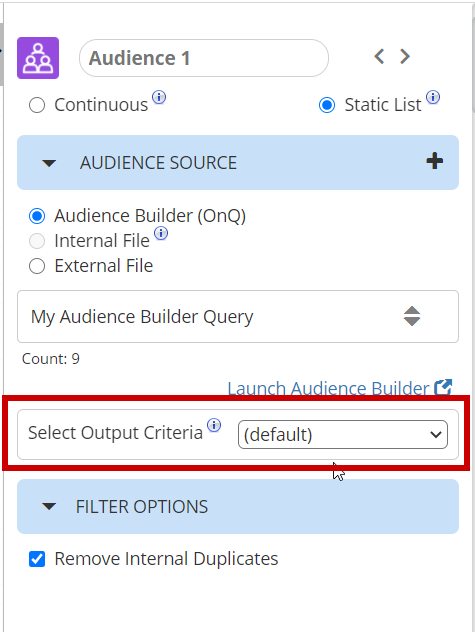The image size is (475, 632).
Task: Select the Static List radio option
Action: pos(327,106)
